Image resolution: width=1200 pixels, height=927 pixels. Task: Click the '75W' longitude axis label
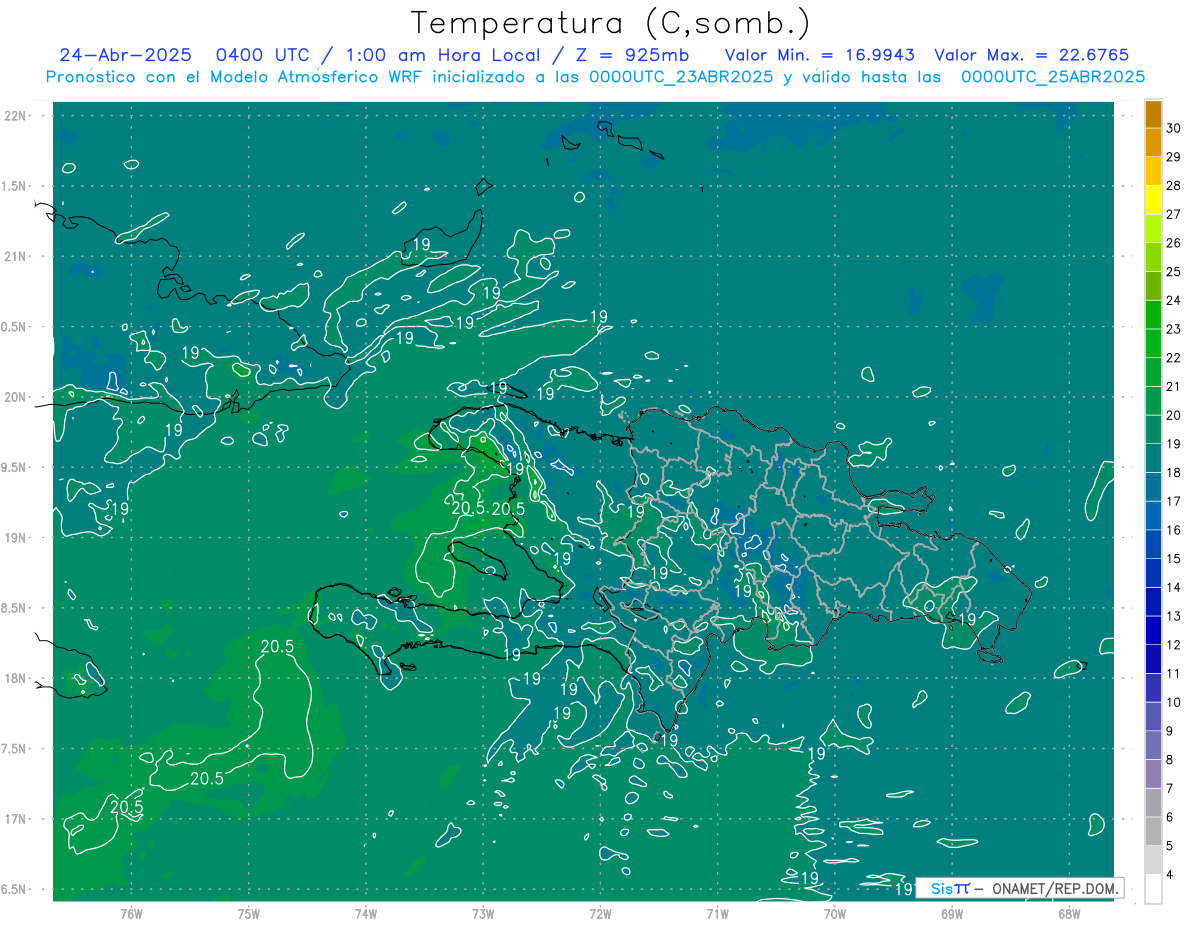click(x=248, y=914)
